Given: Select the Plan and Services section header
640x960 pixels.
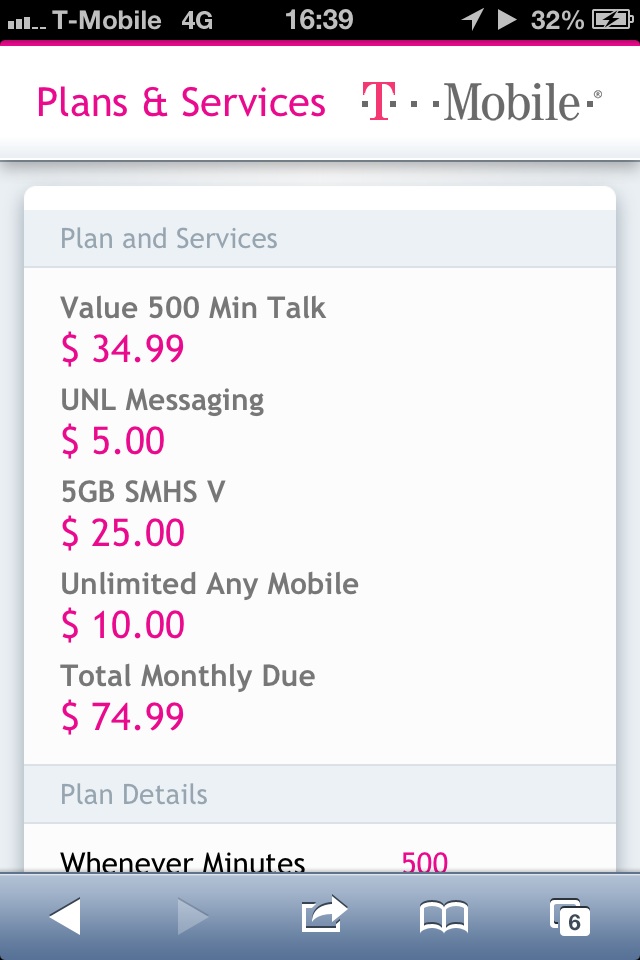Looking at the screenshot, I should click(320, 239).
